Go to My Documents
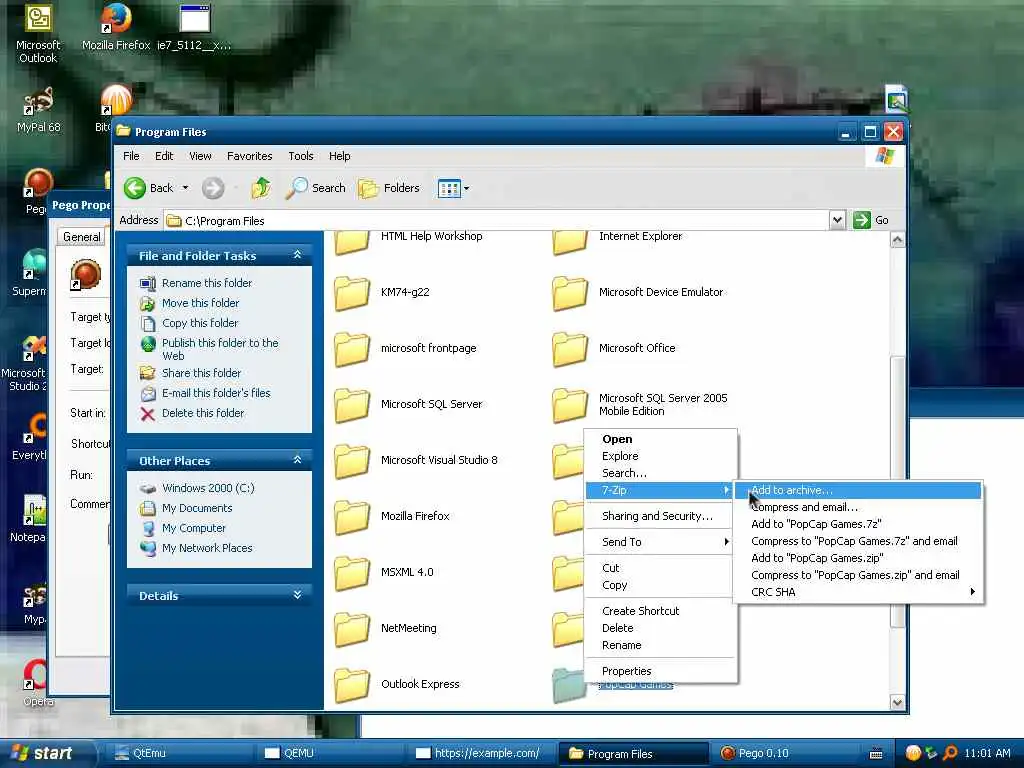Image resolution: width=1024 pixels, height=768 pixels. (x=197, y=508)
